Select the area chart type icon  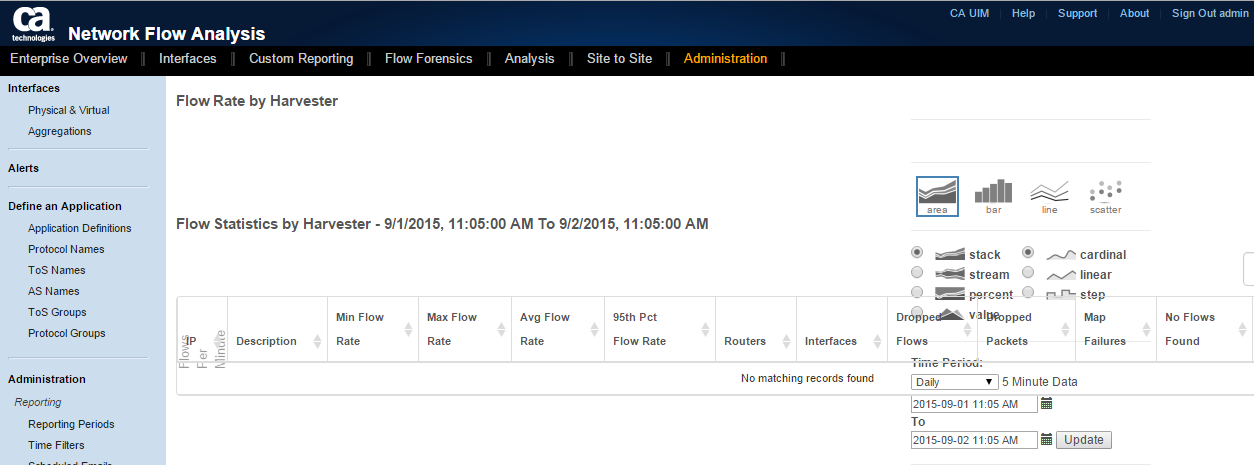937,195
